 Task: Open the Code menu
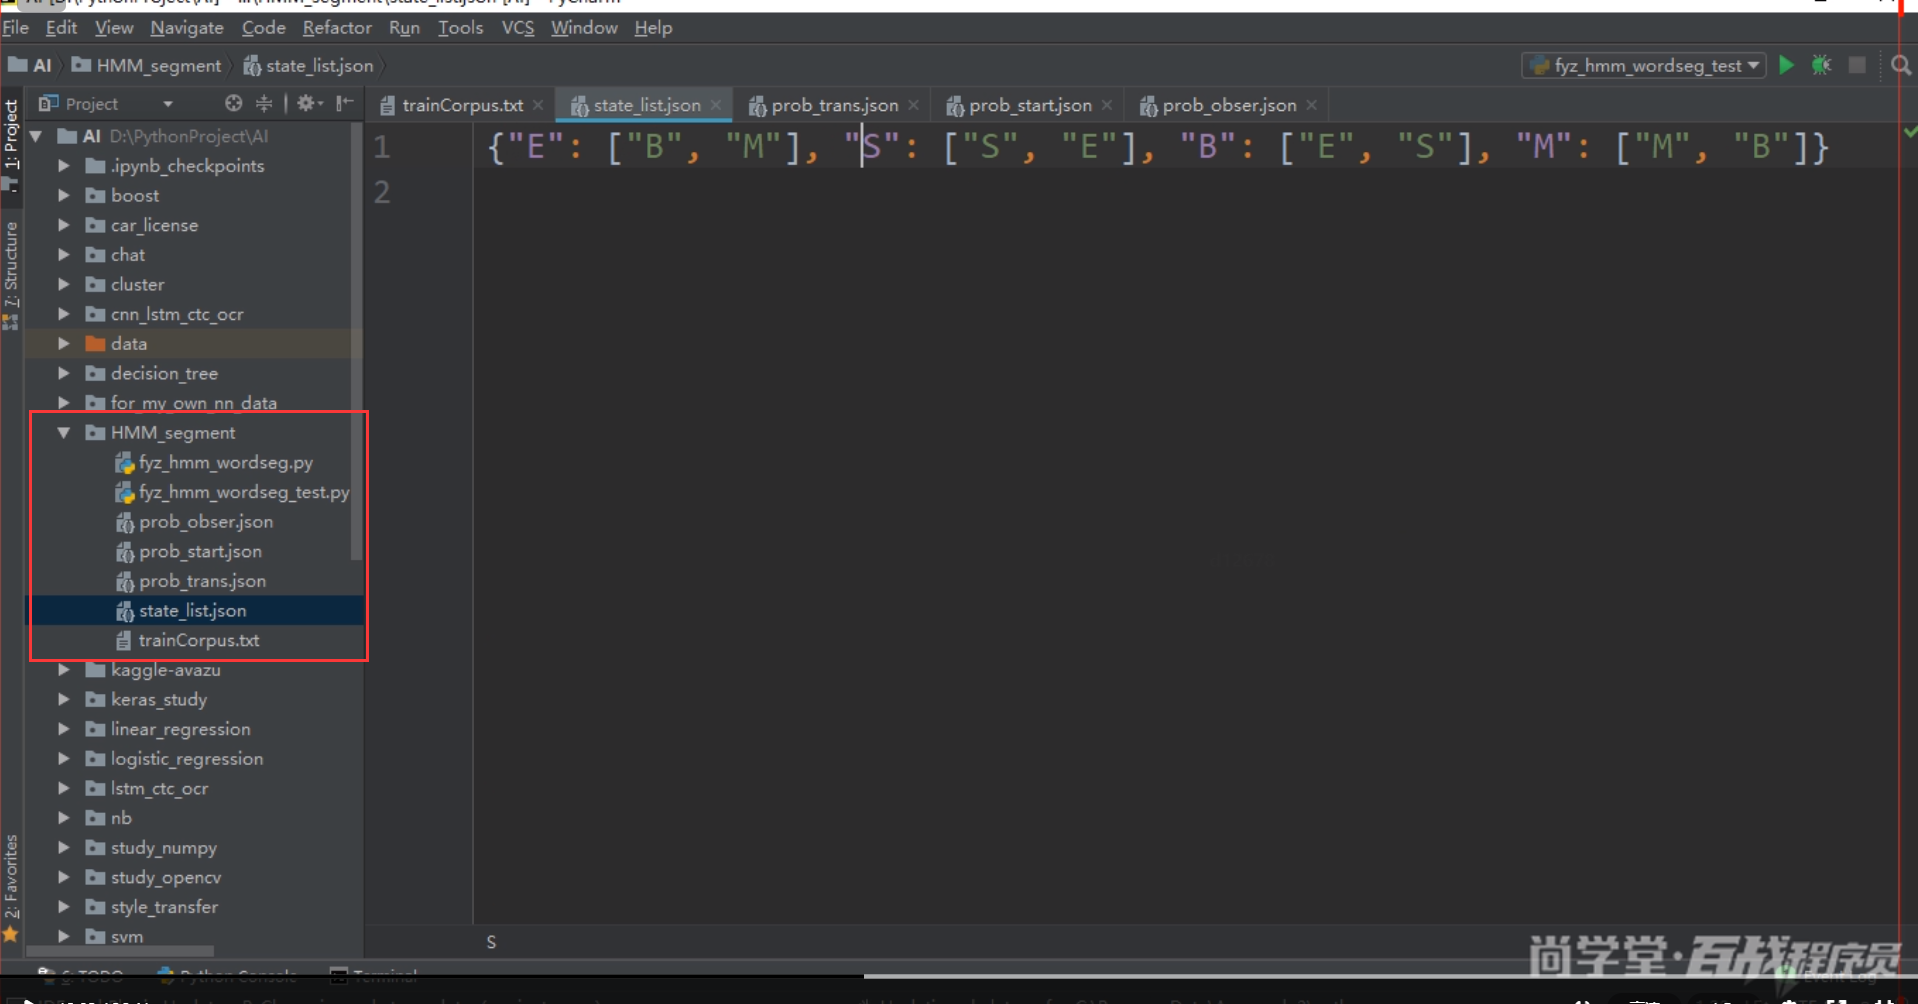[x=263, y=28]
